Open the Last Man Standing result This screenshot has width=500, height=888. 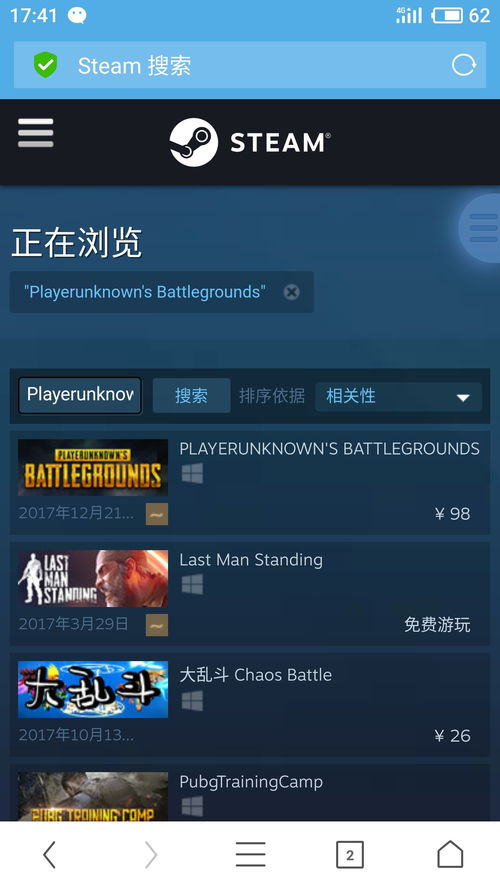tap(250, 594)
